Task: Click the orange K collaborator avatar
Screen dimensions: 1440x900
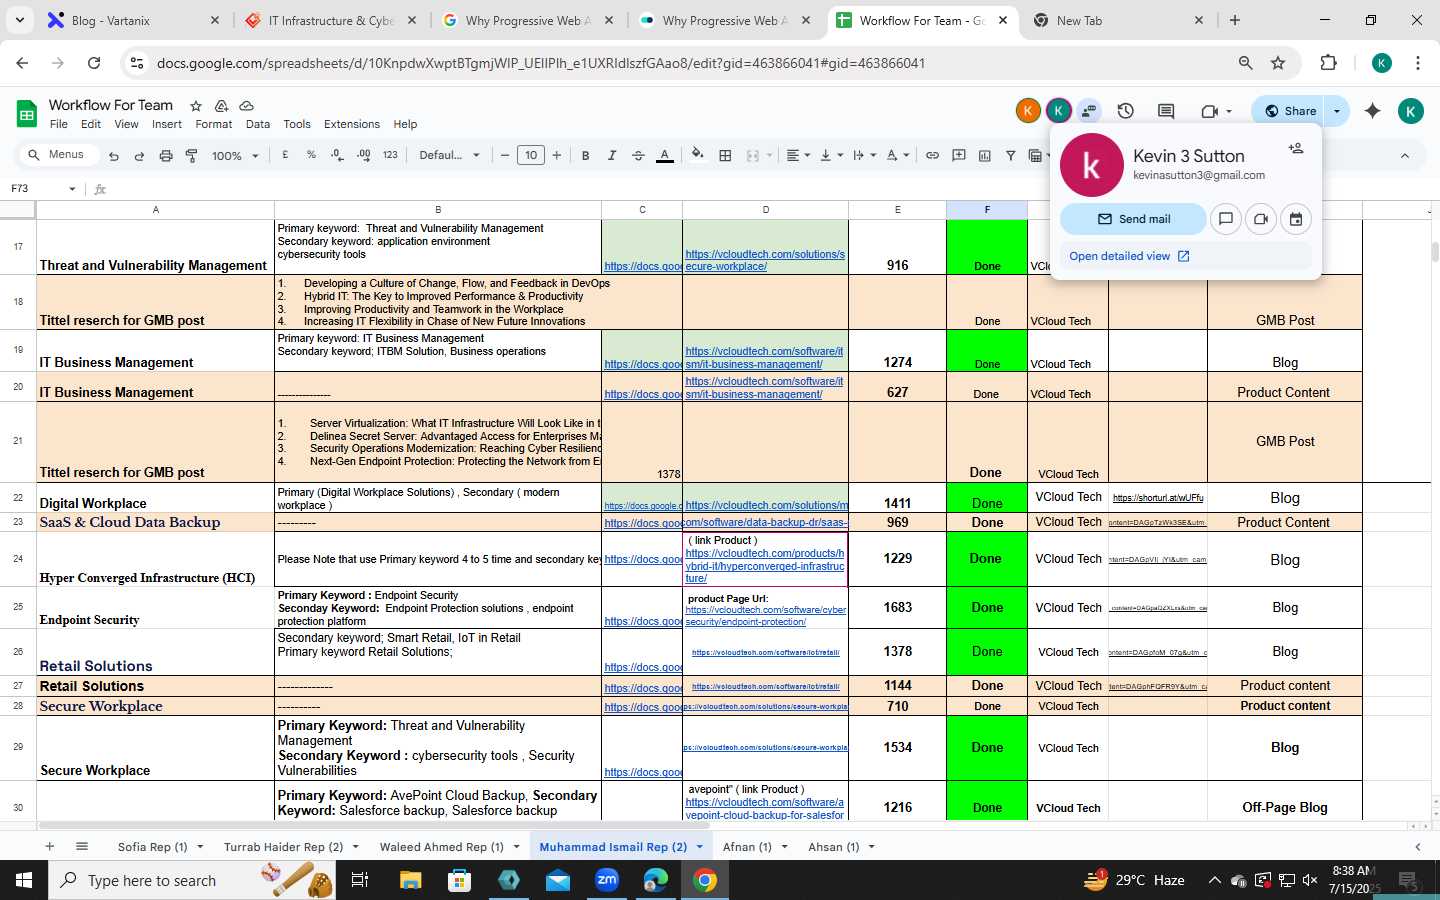Action: [1027, 111]
